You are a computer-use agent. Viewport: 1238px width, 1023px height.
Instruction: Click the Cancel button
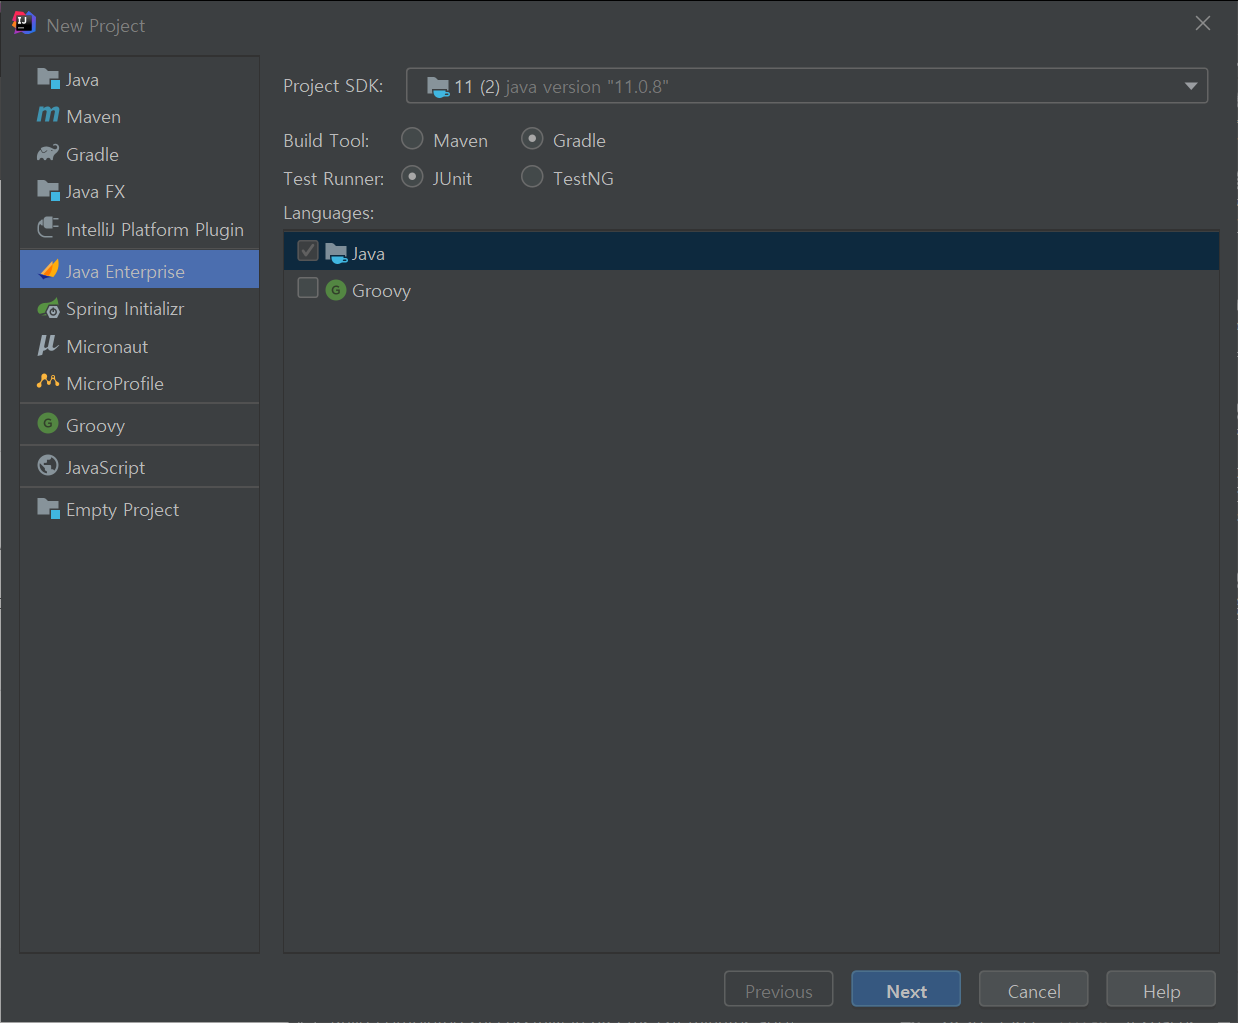[1033, 990]
